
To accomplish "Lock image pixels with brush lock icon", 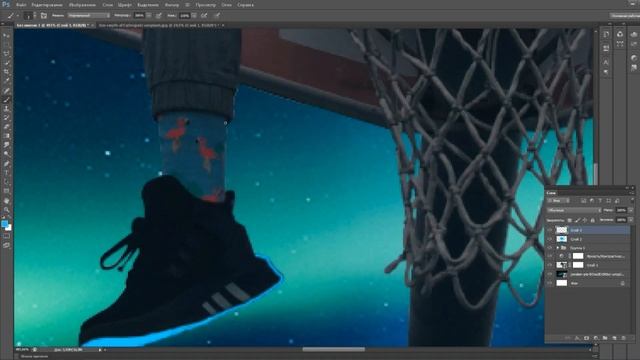I will [x=577, y=220].
